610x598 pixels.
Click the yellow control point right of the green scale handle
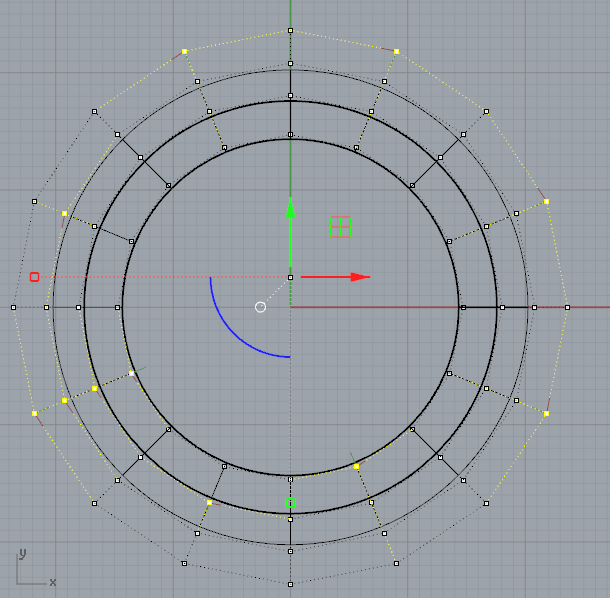(x=356, y=466)
